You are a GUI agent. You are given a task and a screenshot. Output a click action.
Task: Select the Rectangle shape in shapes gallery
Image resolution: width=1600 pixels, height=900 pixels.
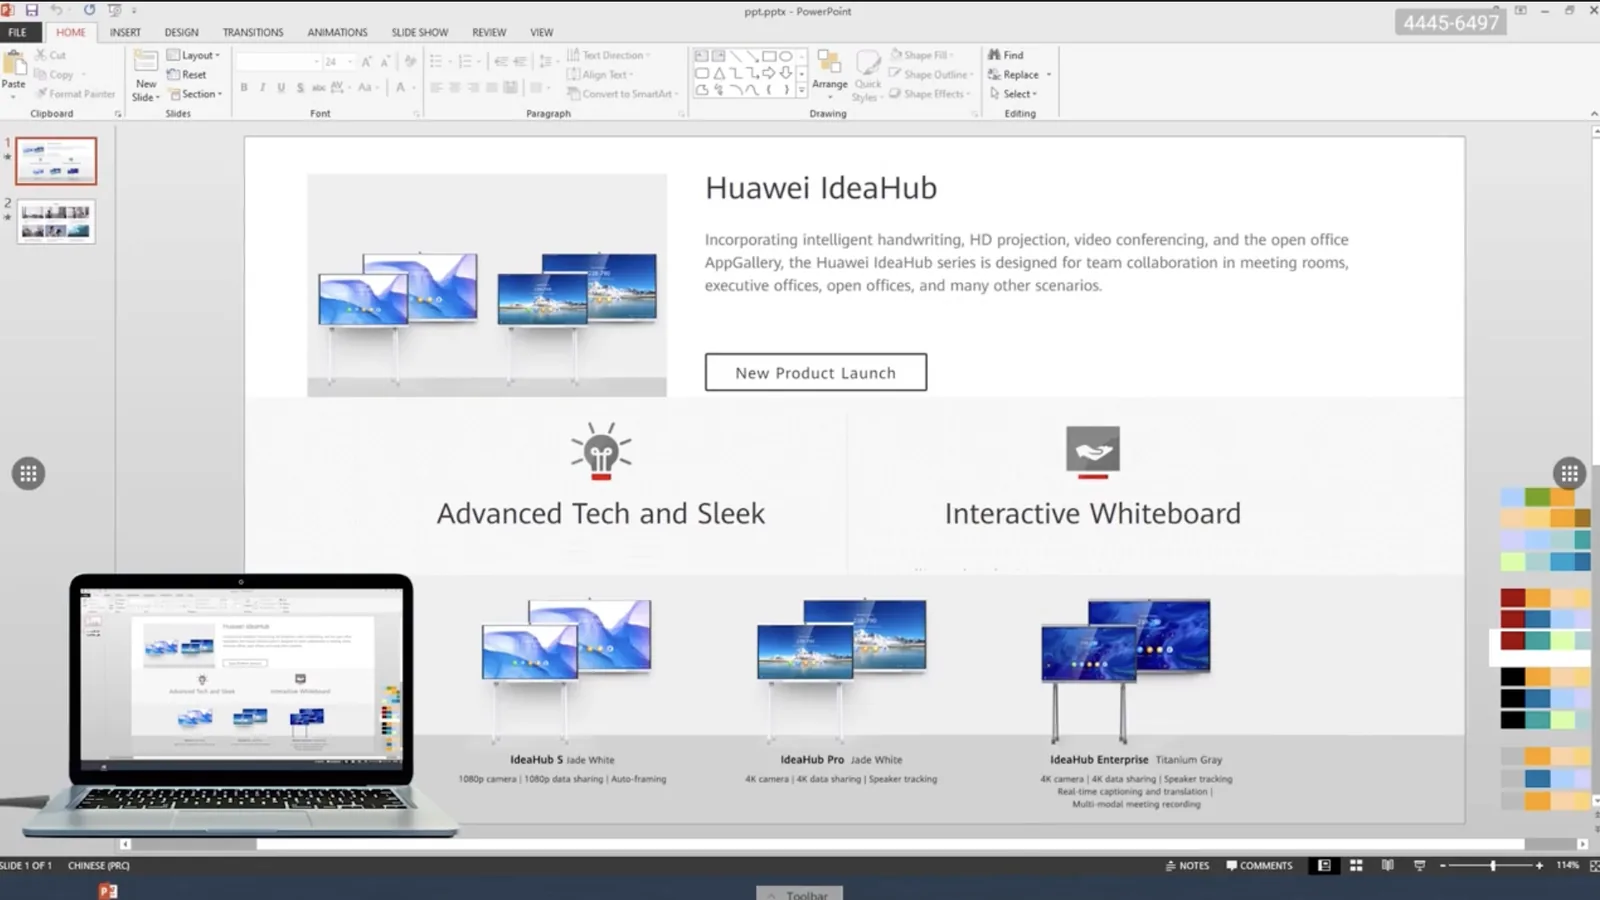tap(769, 56)
